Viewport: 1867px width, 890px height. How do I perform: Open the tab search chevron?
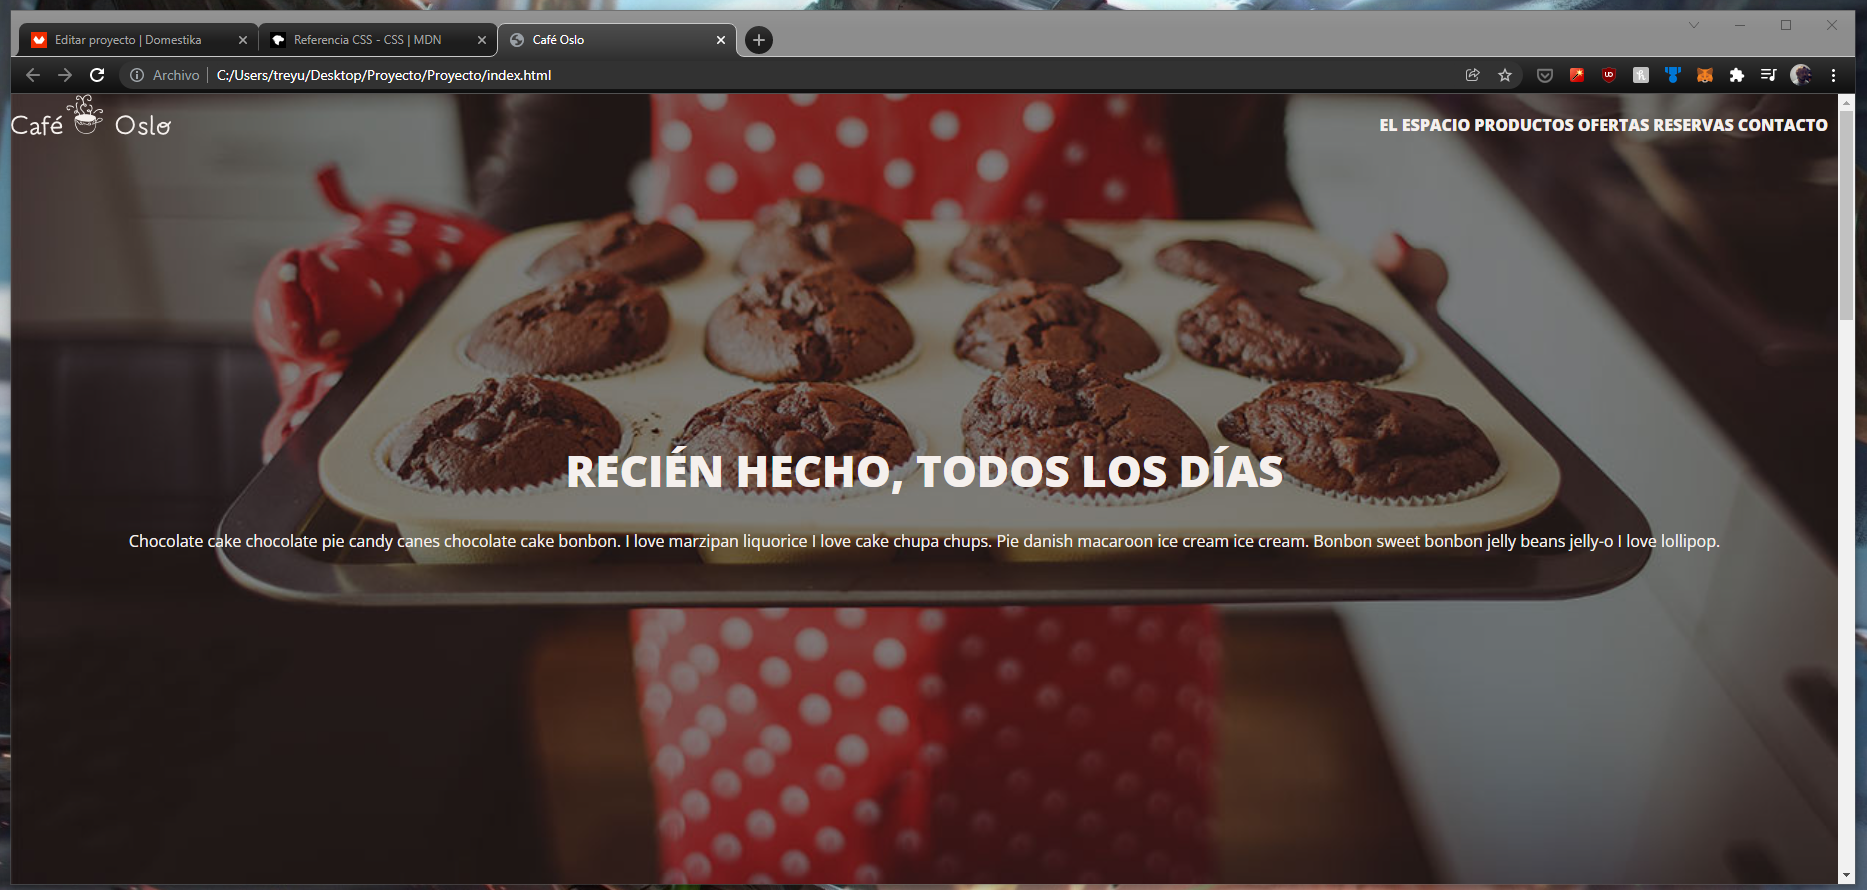click(1694, 25)
